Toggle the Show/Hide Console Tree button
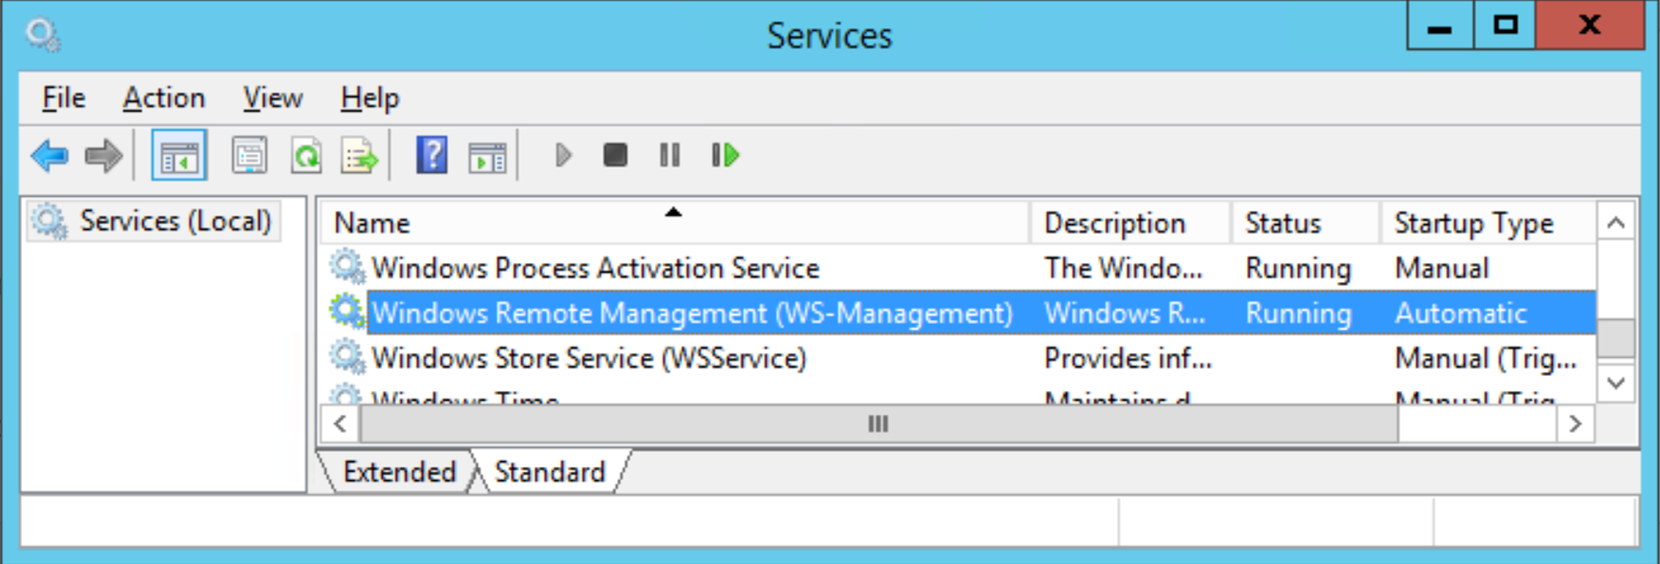 179,156
